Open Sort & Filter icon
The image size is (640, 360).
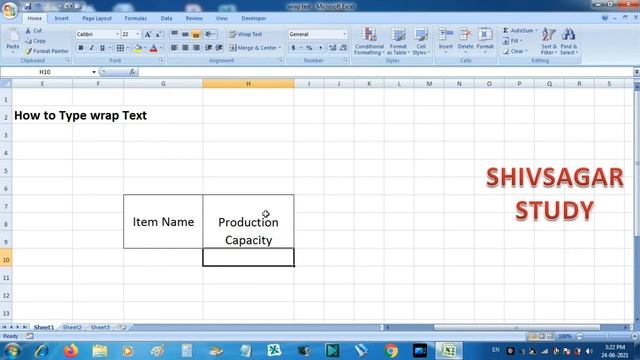(549, 34)
